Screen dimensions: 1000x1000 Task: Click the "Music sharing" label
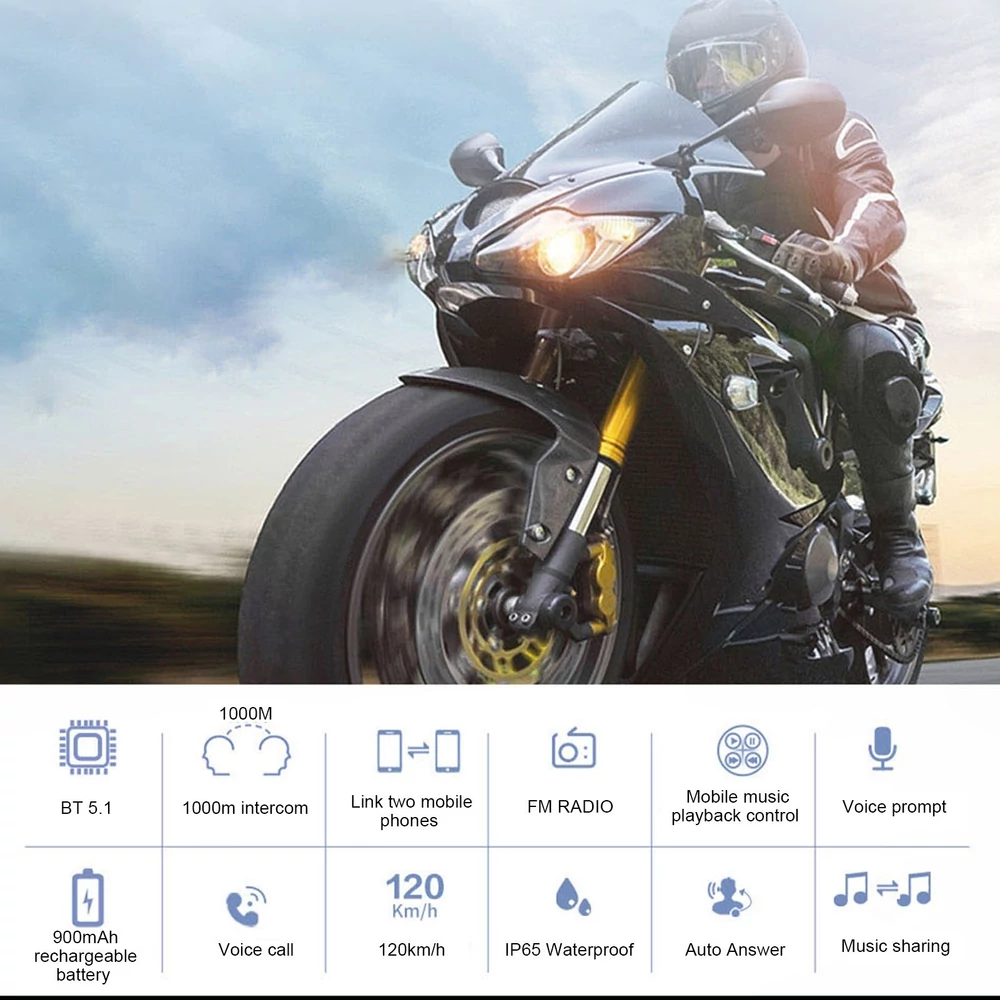click(x=895, y=946)
